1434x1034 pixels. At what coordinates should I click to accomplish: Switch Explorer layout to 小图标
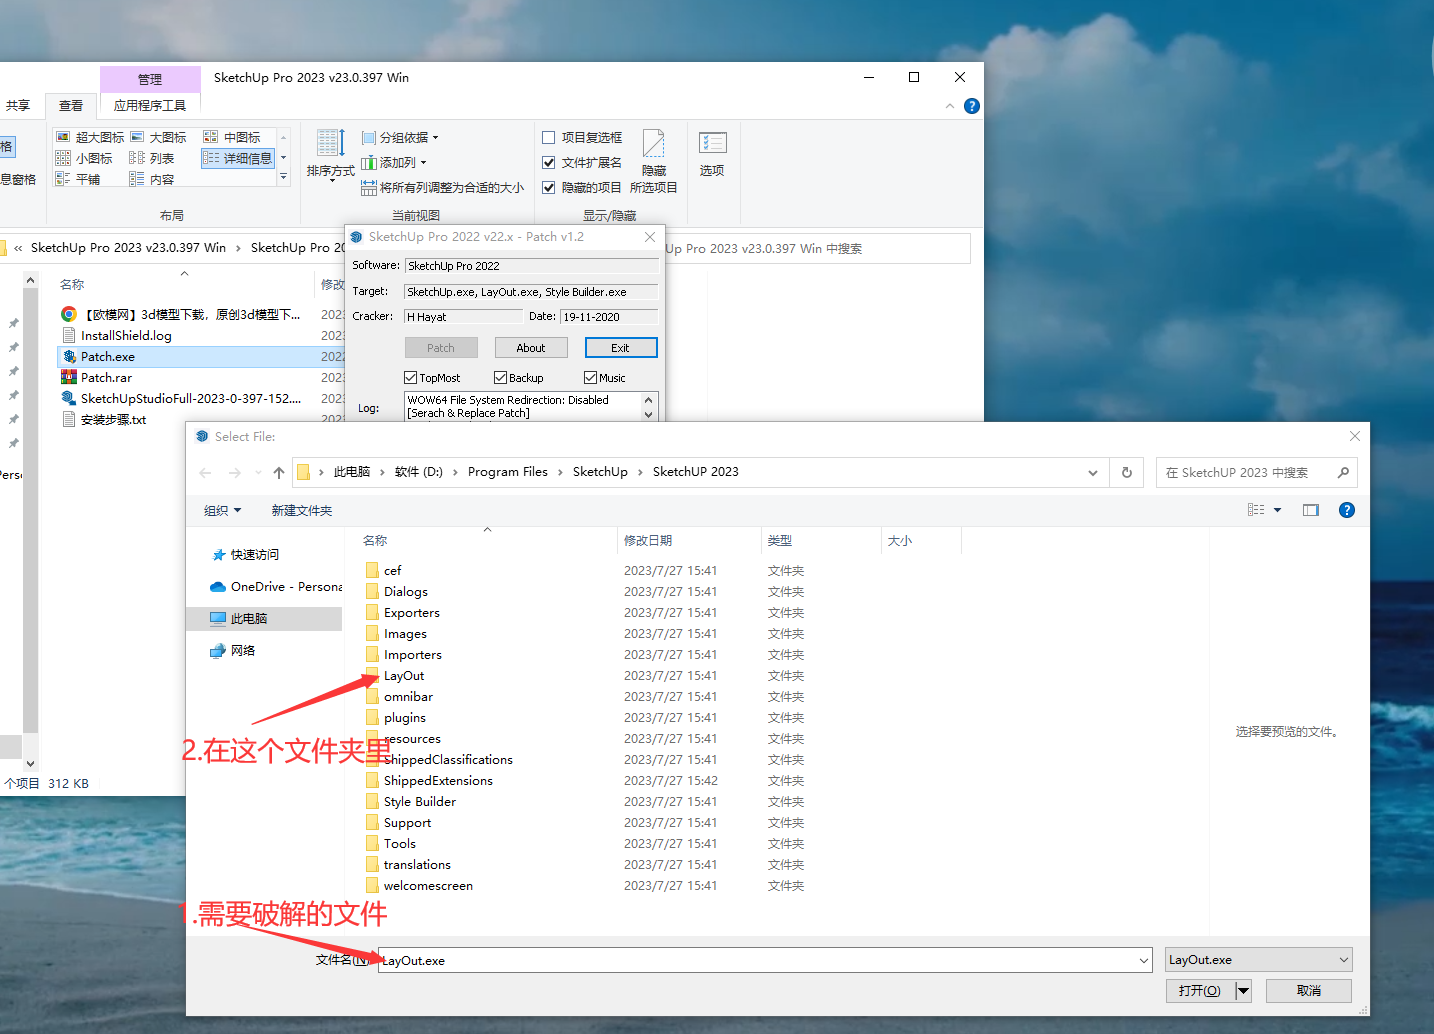[x=84, y=158]
